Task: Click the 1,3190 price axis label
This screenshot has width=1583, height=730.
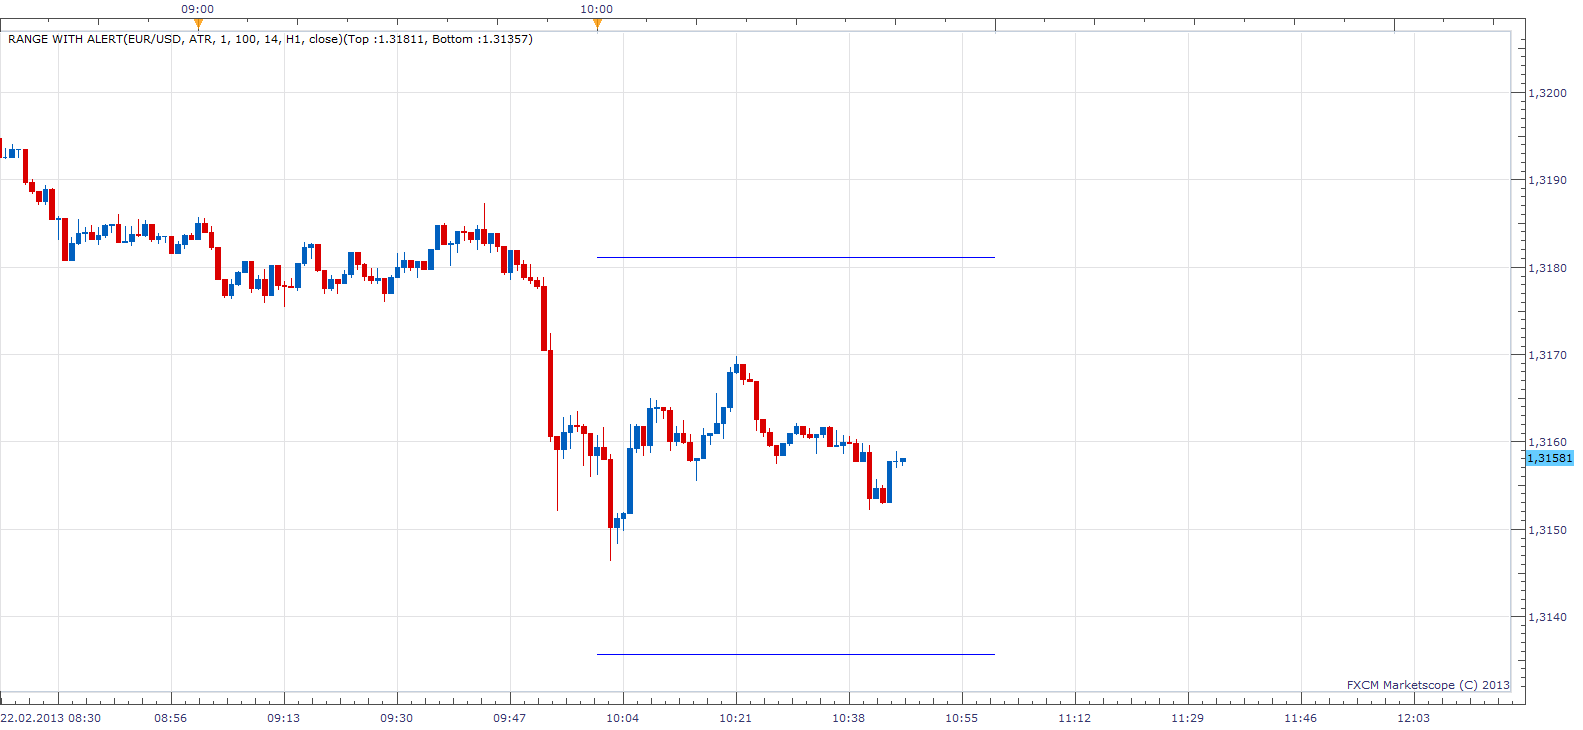Action: pyautogui.click(x=1547, y=180)
